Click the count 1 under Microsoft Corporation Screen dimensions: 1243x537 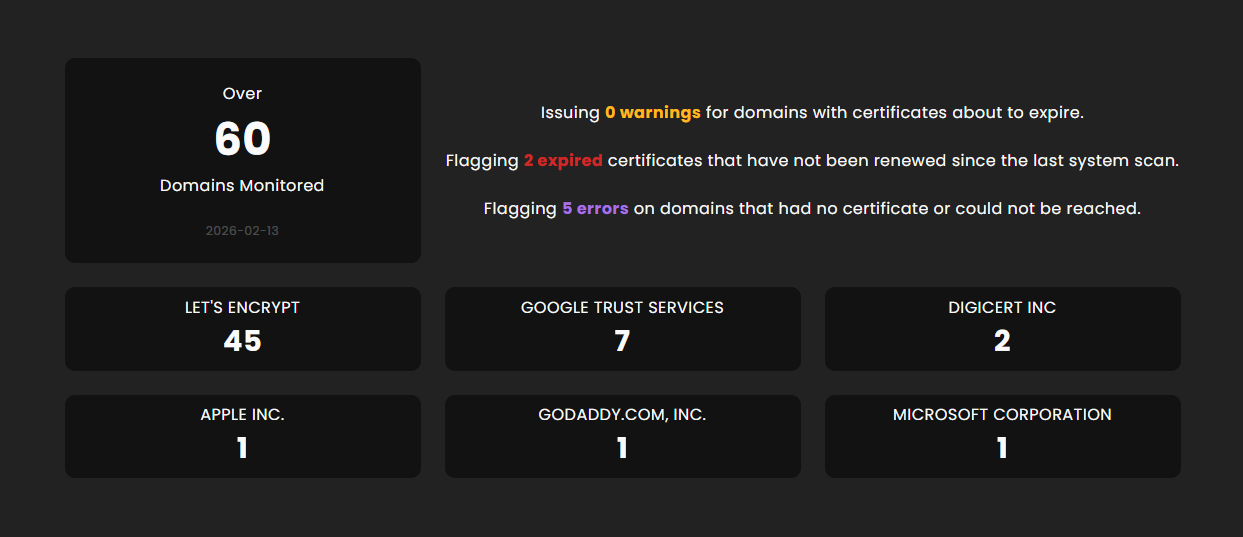pos(1002,448)
